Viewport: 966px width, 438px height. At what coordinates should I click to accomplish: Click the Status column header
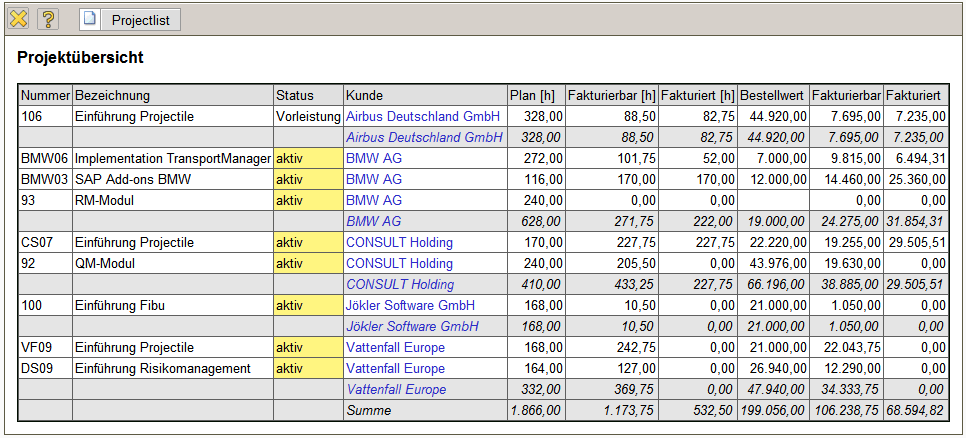pos(295,95)
